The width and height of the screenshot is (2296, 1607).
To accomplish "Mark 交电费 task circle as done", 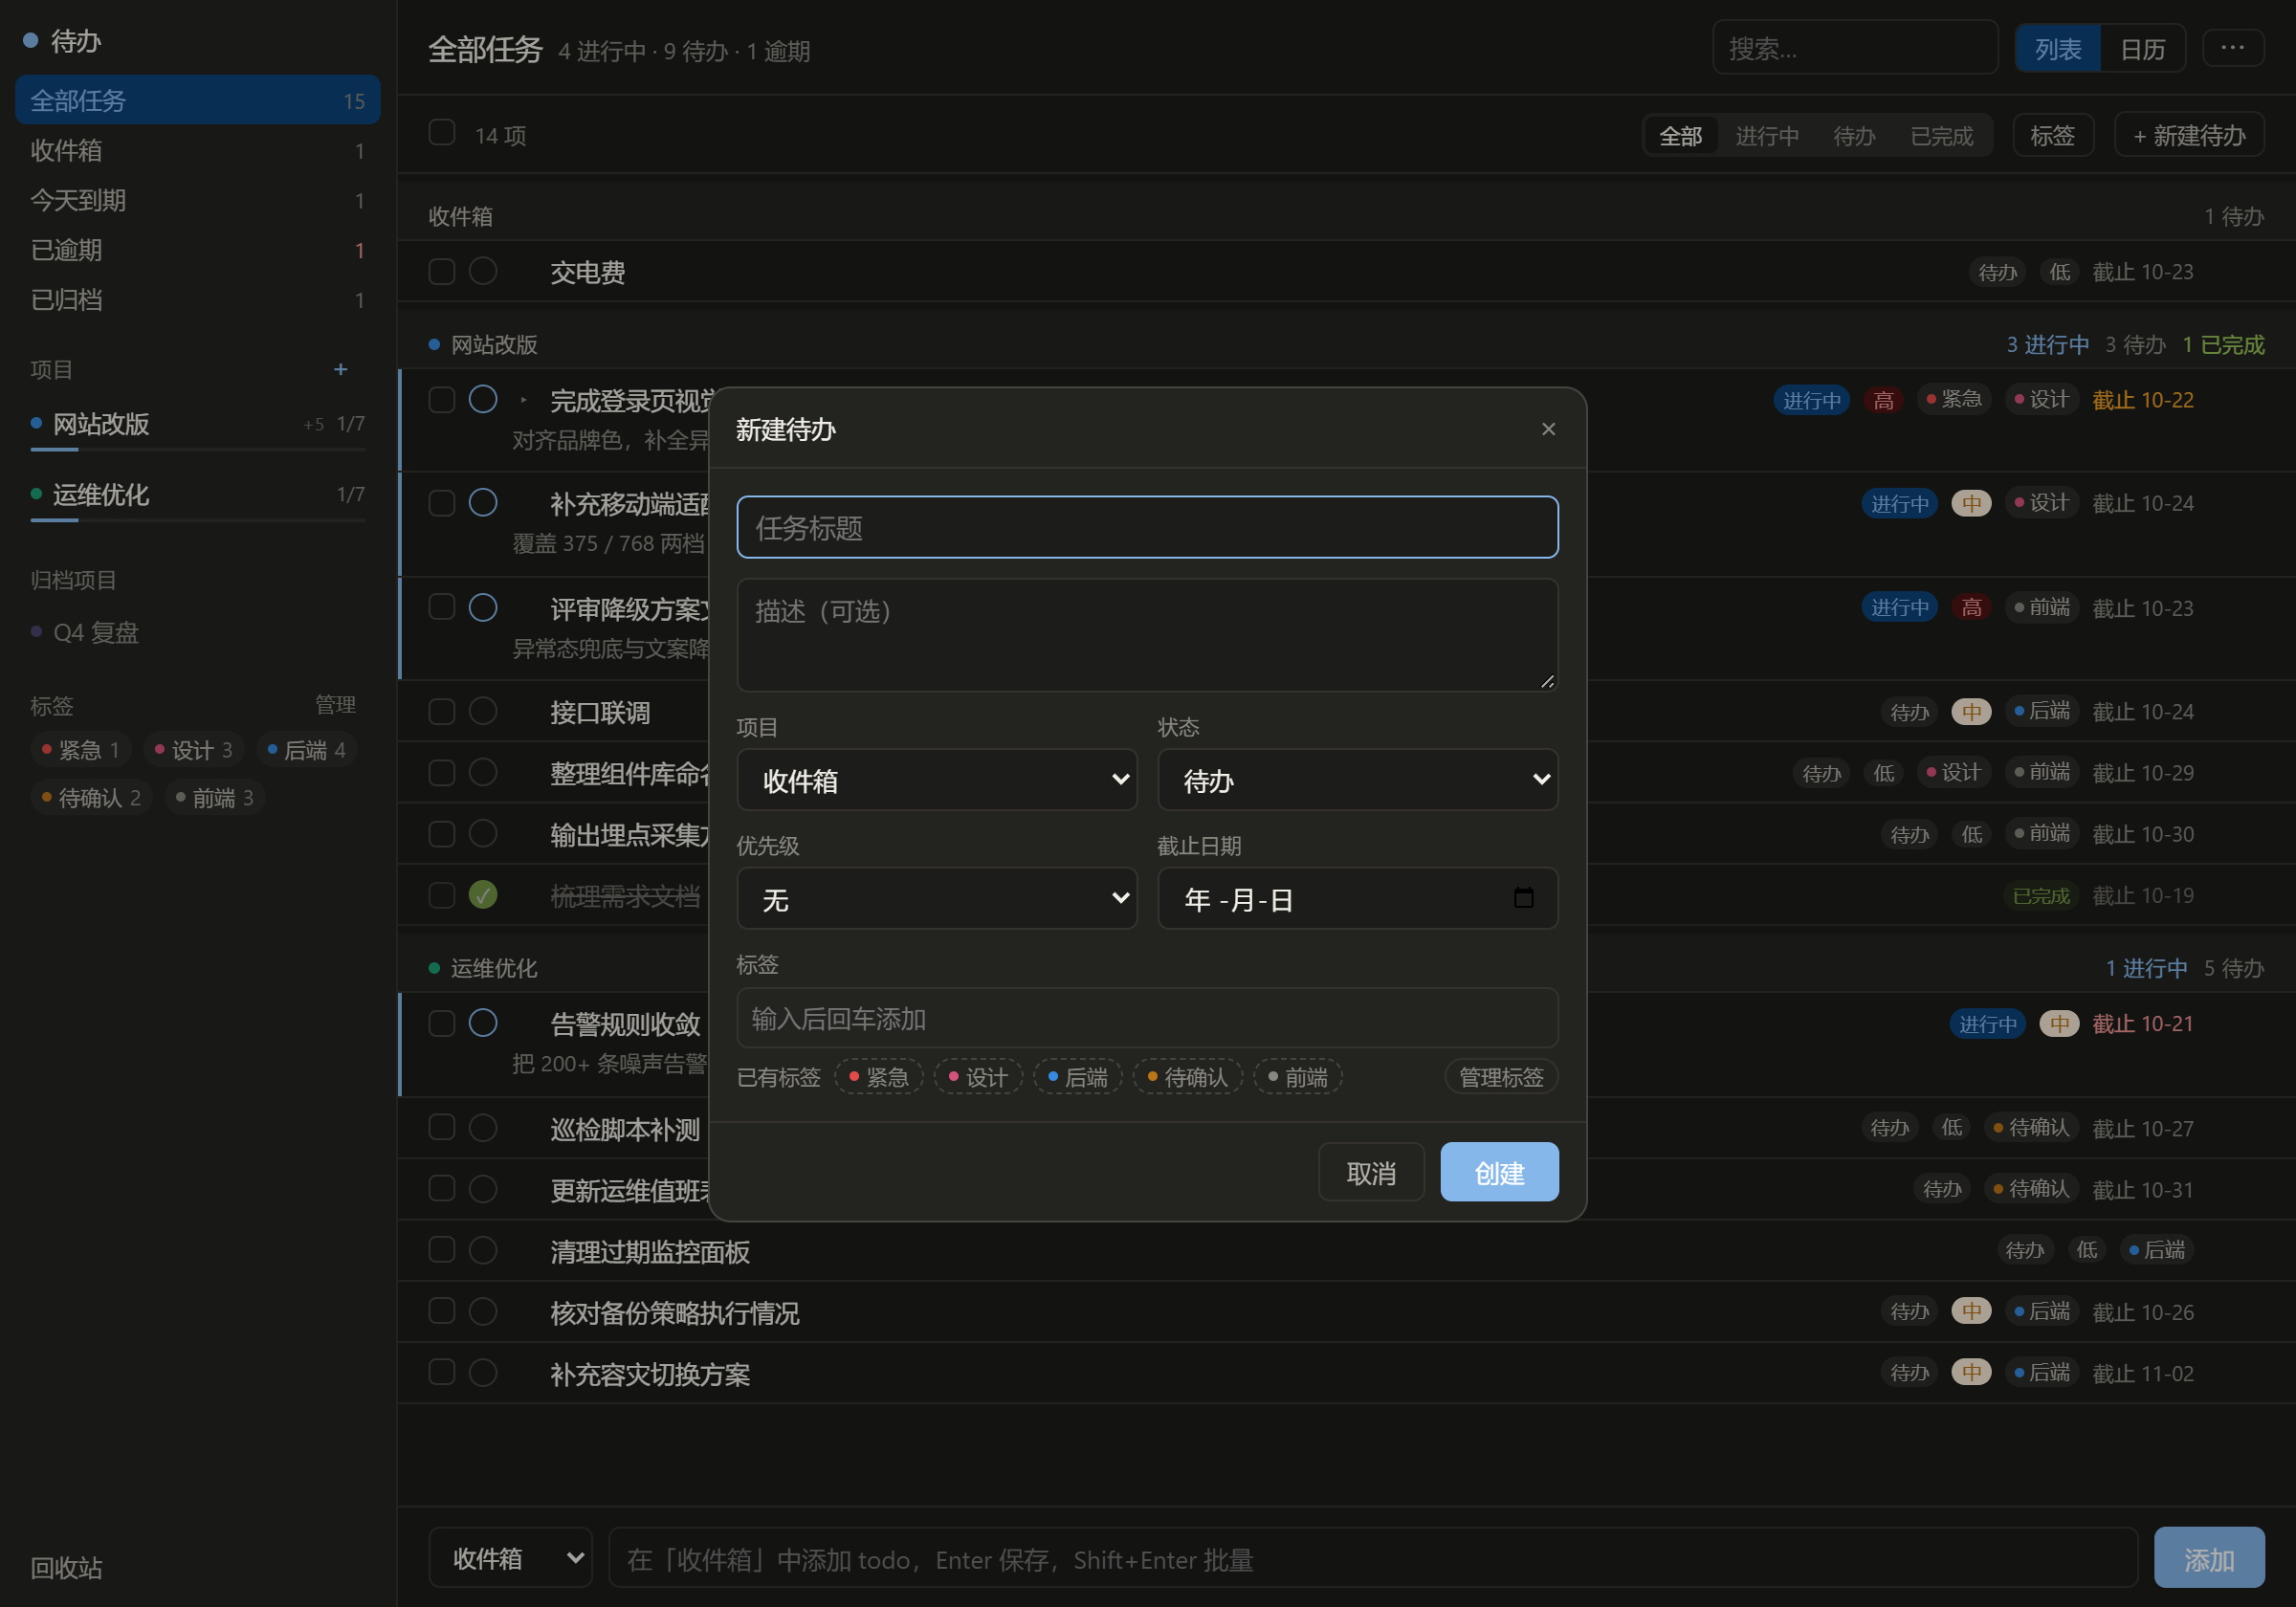I will coord(483,271).
